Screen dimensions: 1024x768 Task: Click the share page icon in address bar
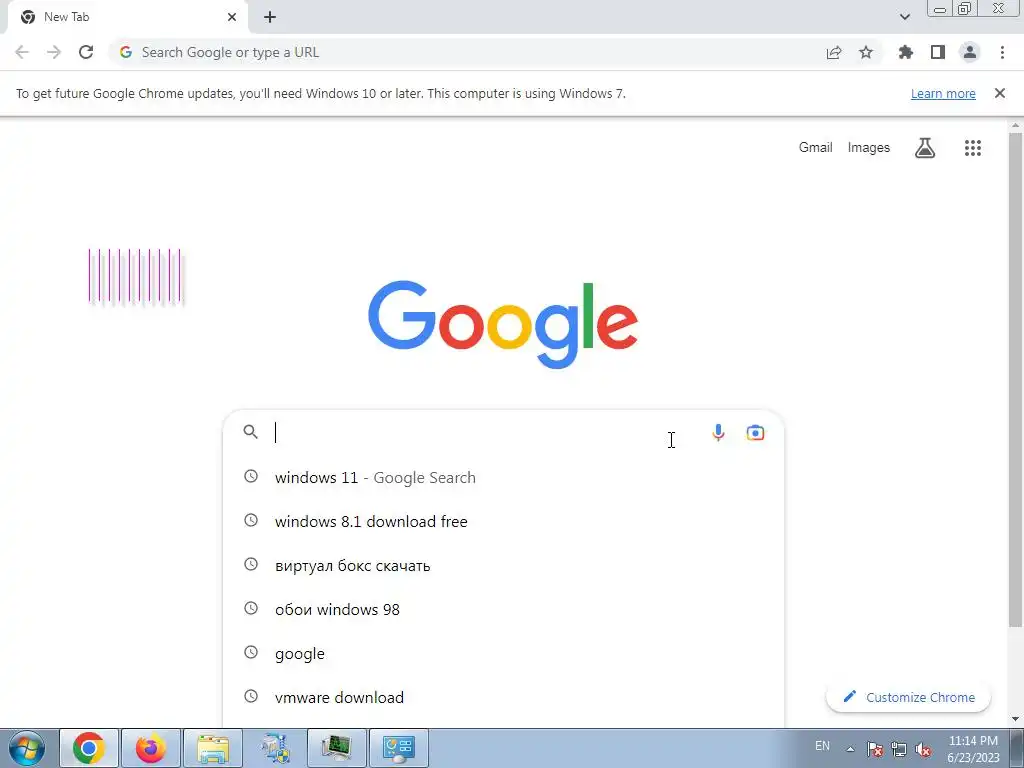click(834, 53)
